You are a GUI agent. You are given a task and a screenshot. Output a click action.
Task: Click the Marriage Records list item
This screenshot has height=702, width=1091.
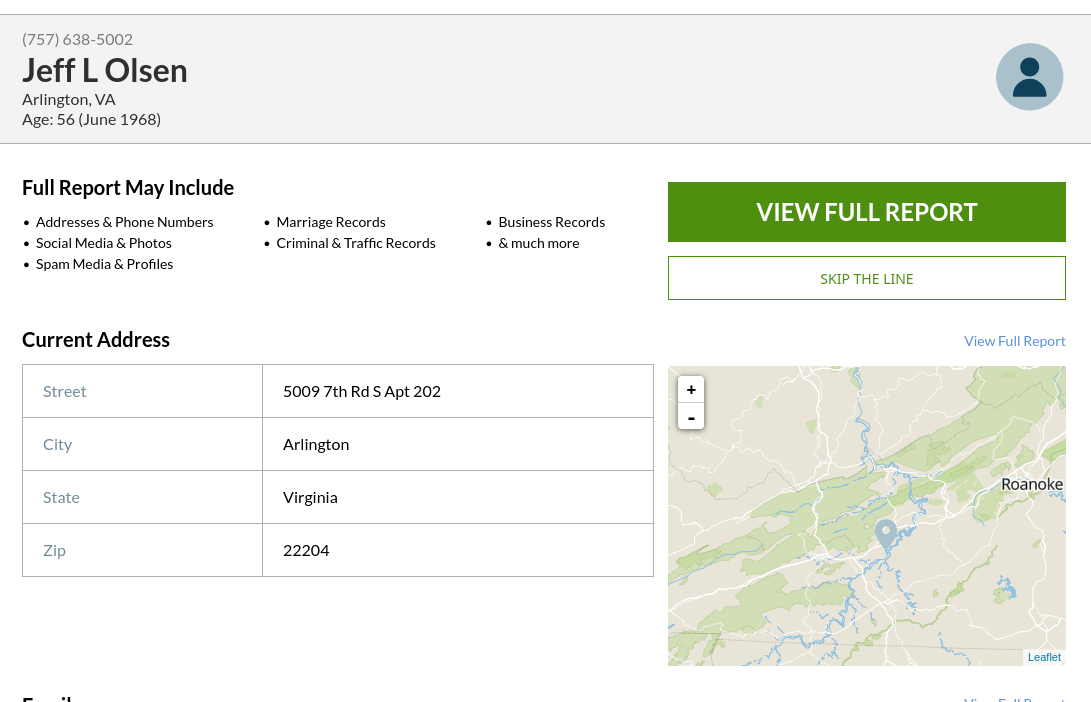click(331, 222)
